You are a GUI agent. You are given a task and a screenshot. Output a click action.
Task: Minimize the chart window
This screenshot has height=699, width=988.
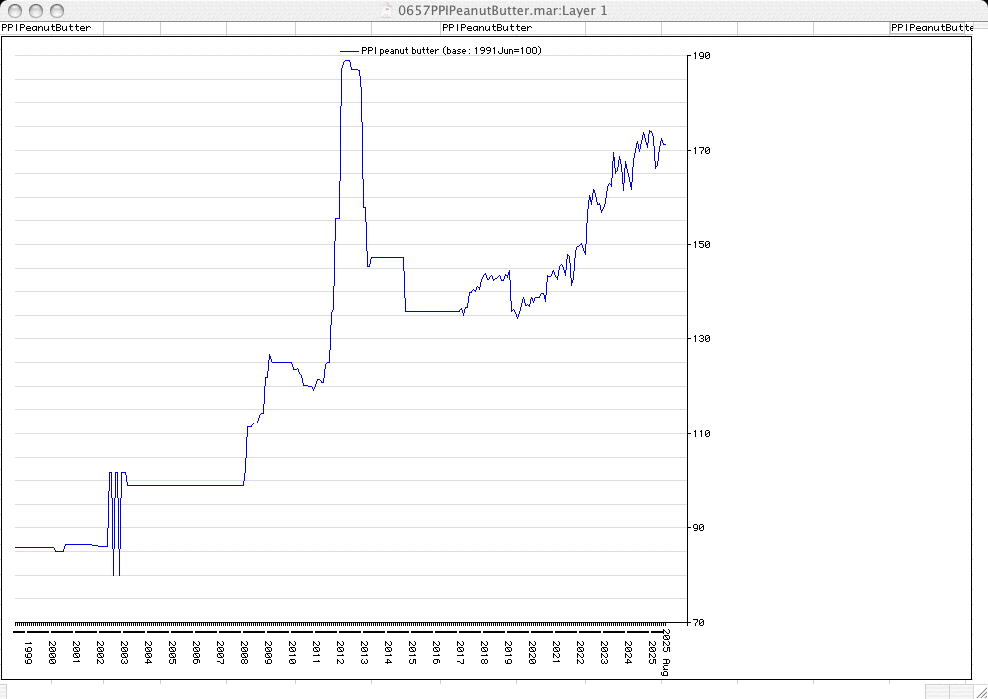coord(35,10)
